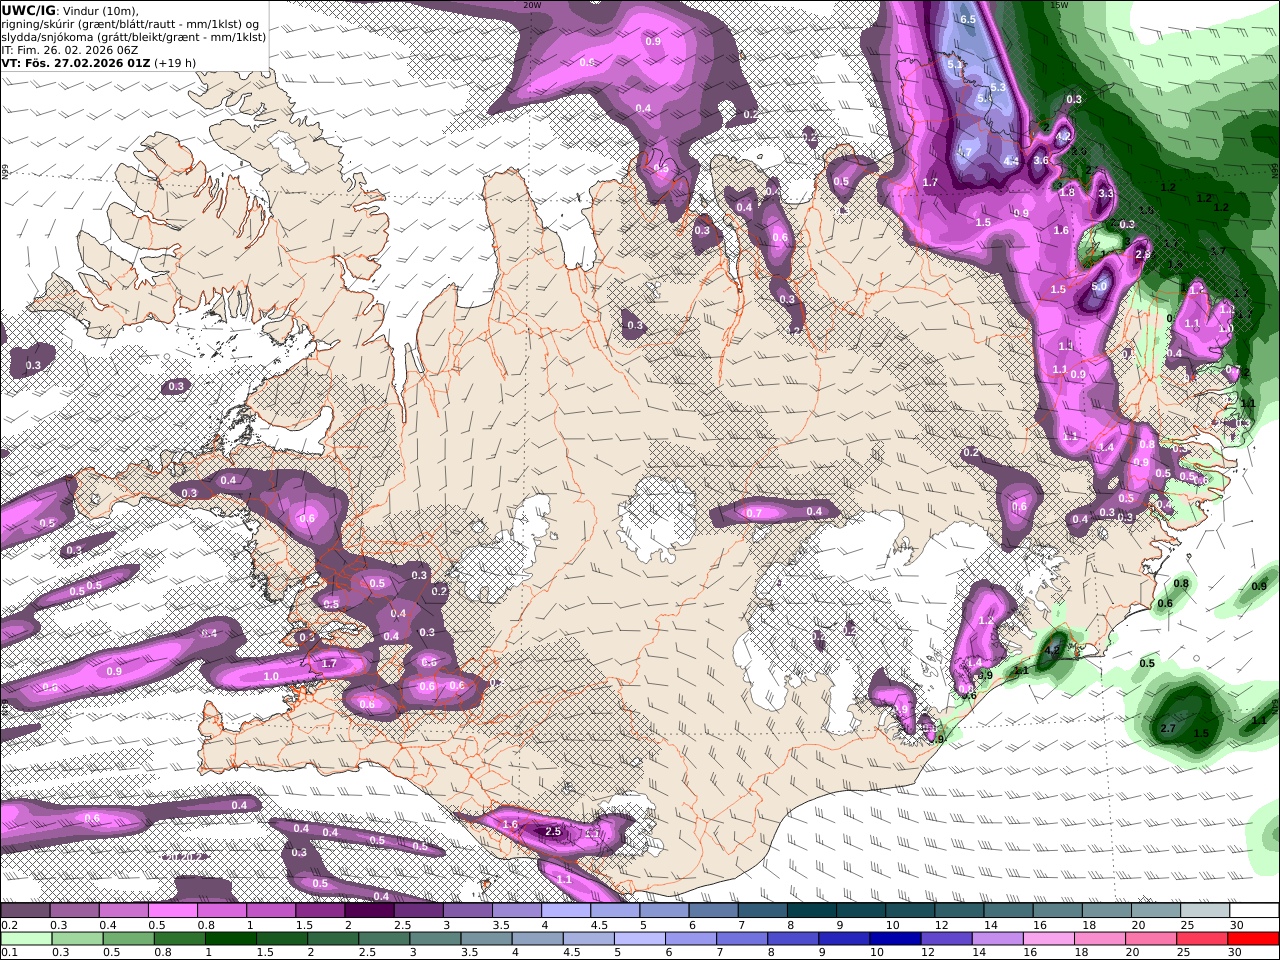Screen dimensions: 1280x960
Task: Click the bright magenta snow swatch between 0.5 and 0.8
Action: pyautogui.click(x=172, y=911)
